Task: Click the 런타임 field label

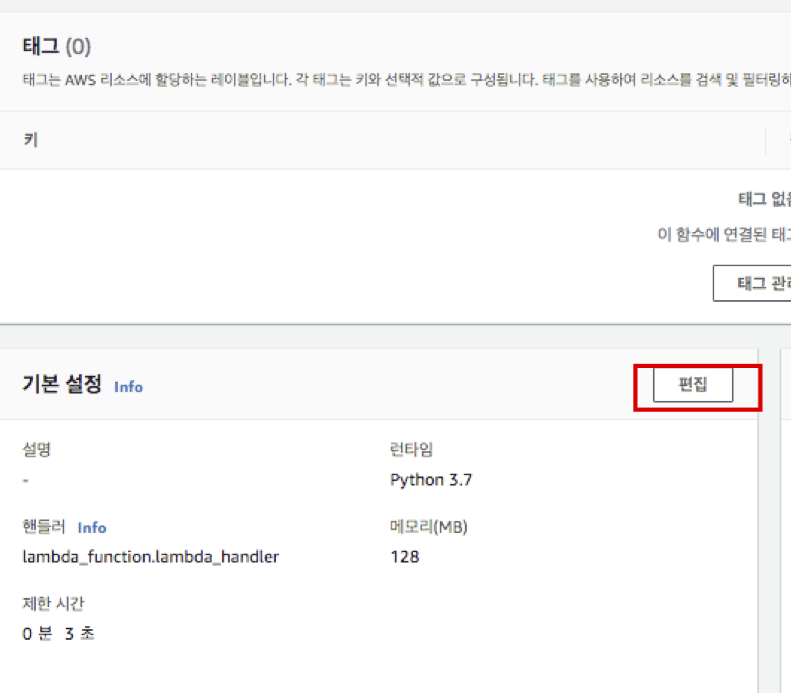Action: coord(411,449)
